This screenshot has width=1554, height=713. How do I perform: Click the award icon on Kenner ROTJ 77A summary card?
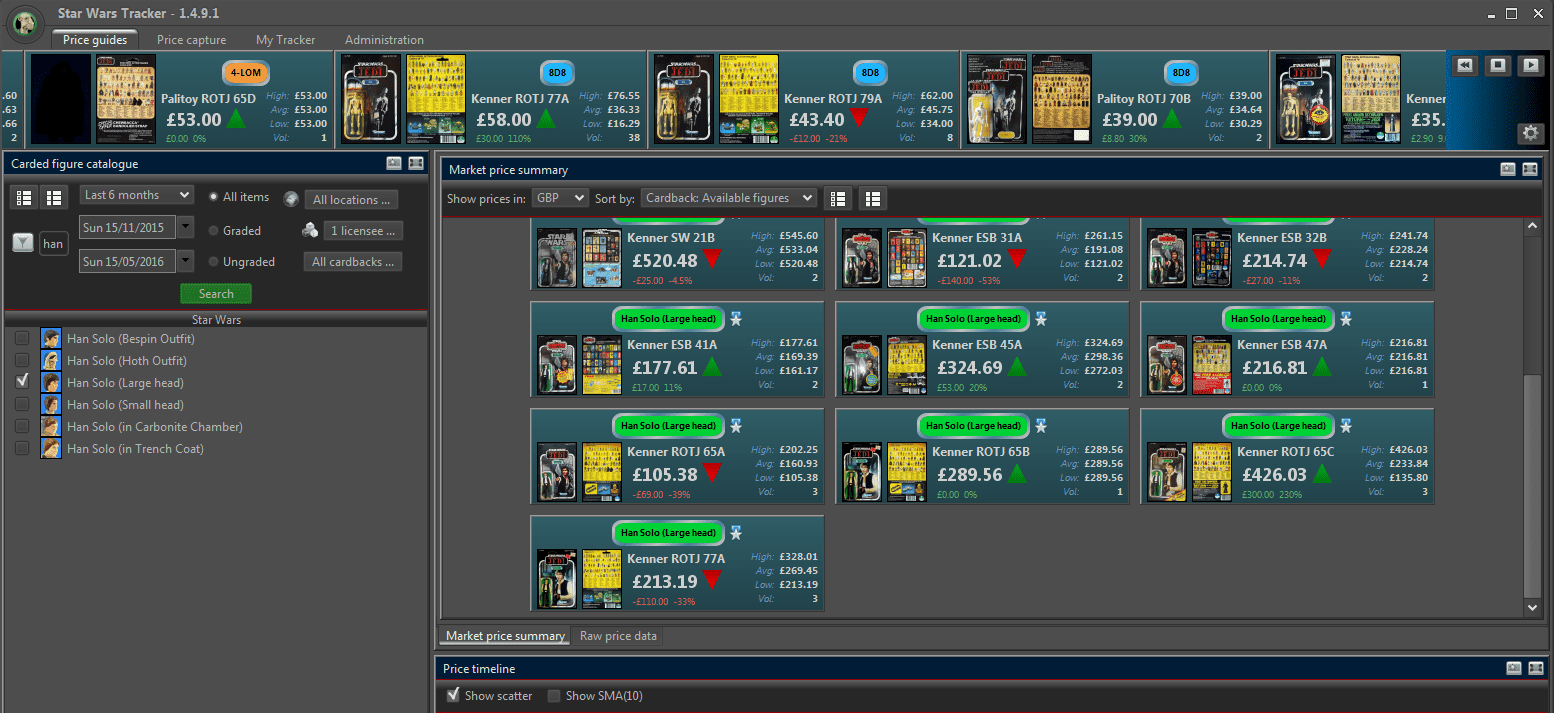[x=735, y=532]
